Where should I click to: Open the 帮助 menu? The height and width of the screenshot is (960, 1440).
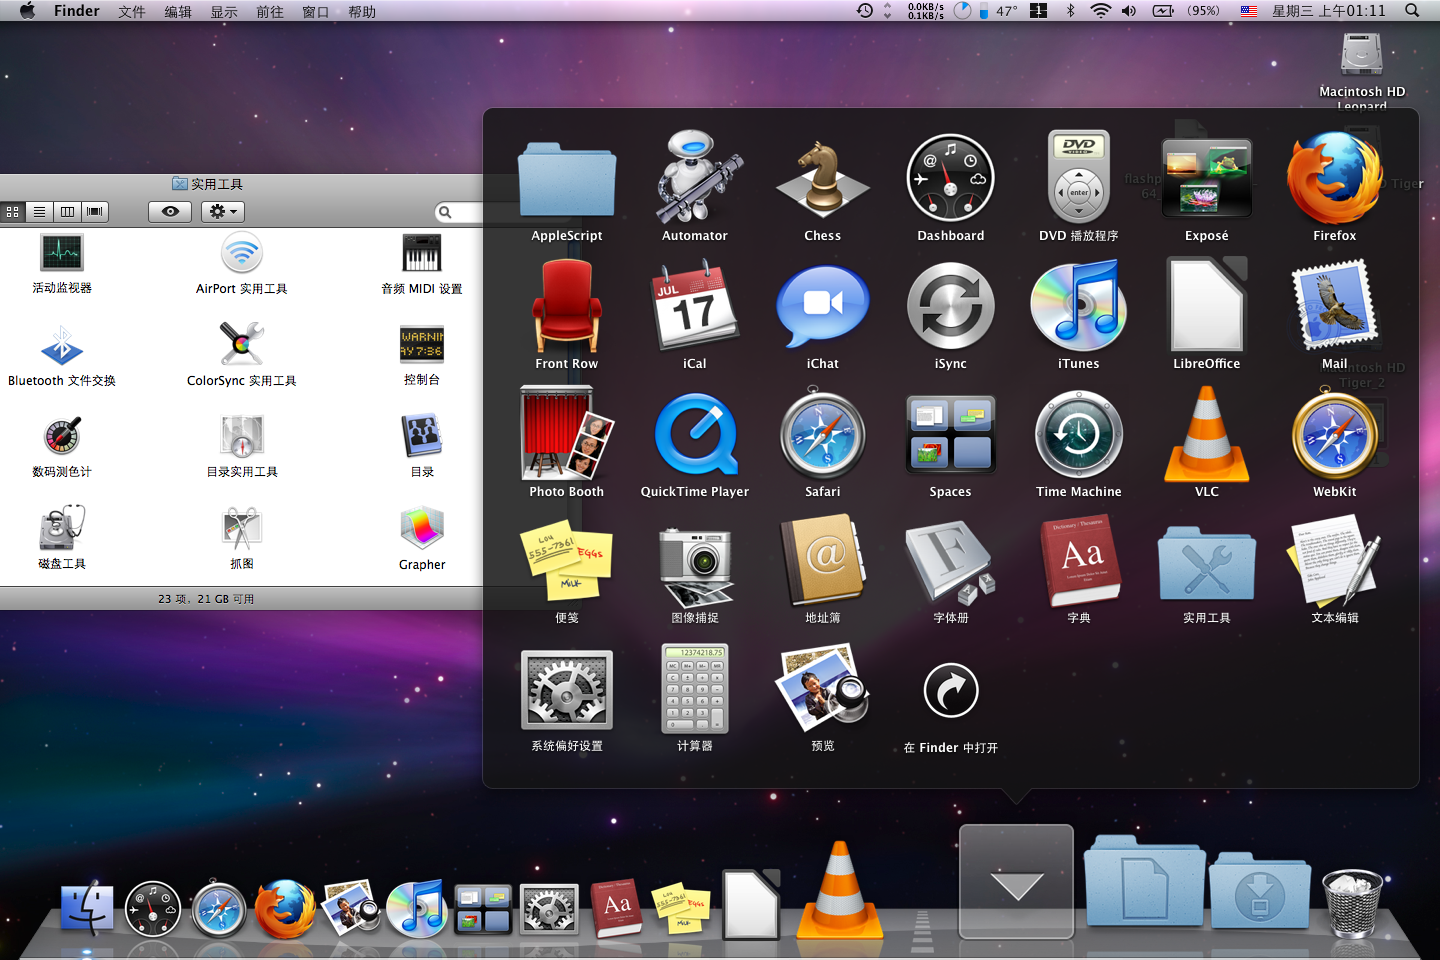pos(362,11)
